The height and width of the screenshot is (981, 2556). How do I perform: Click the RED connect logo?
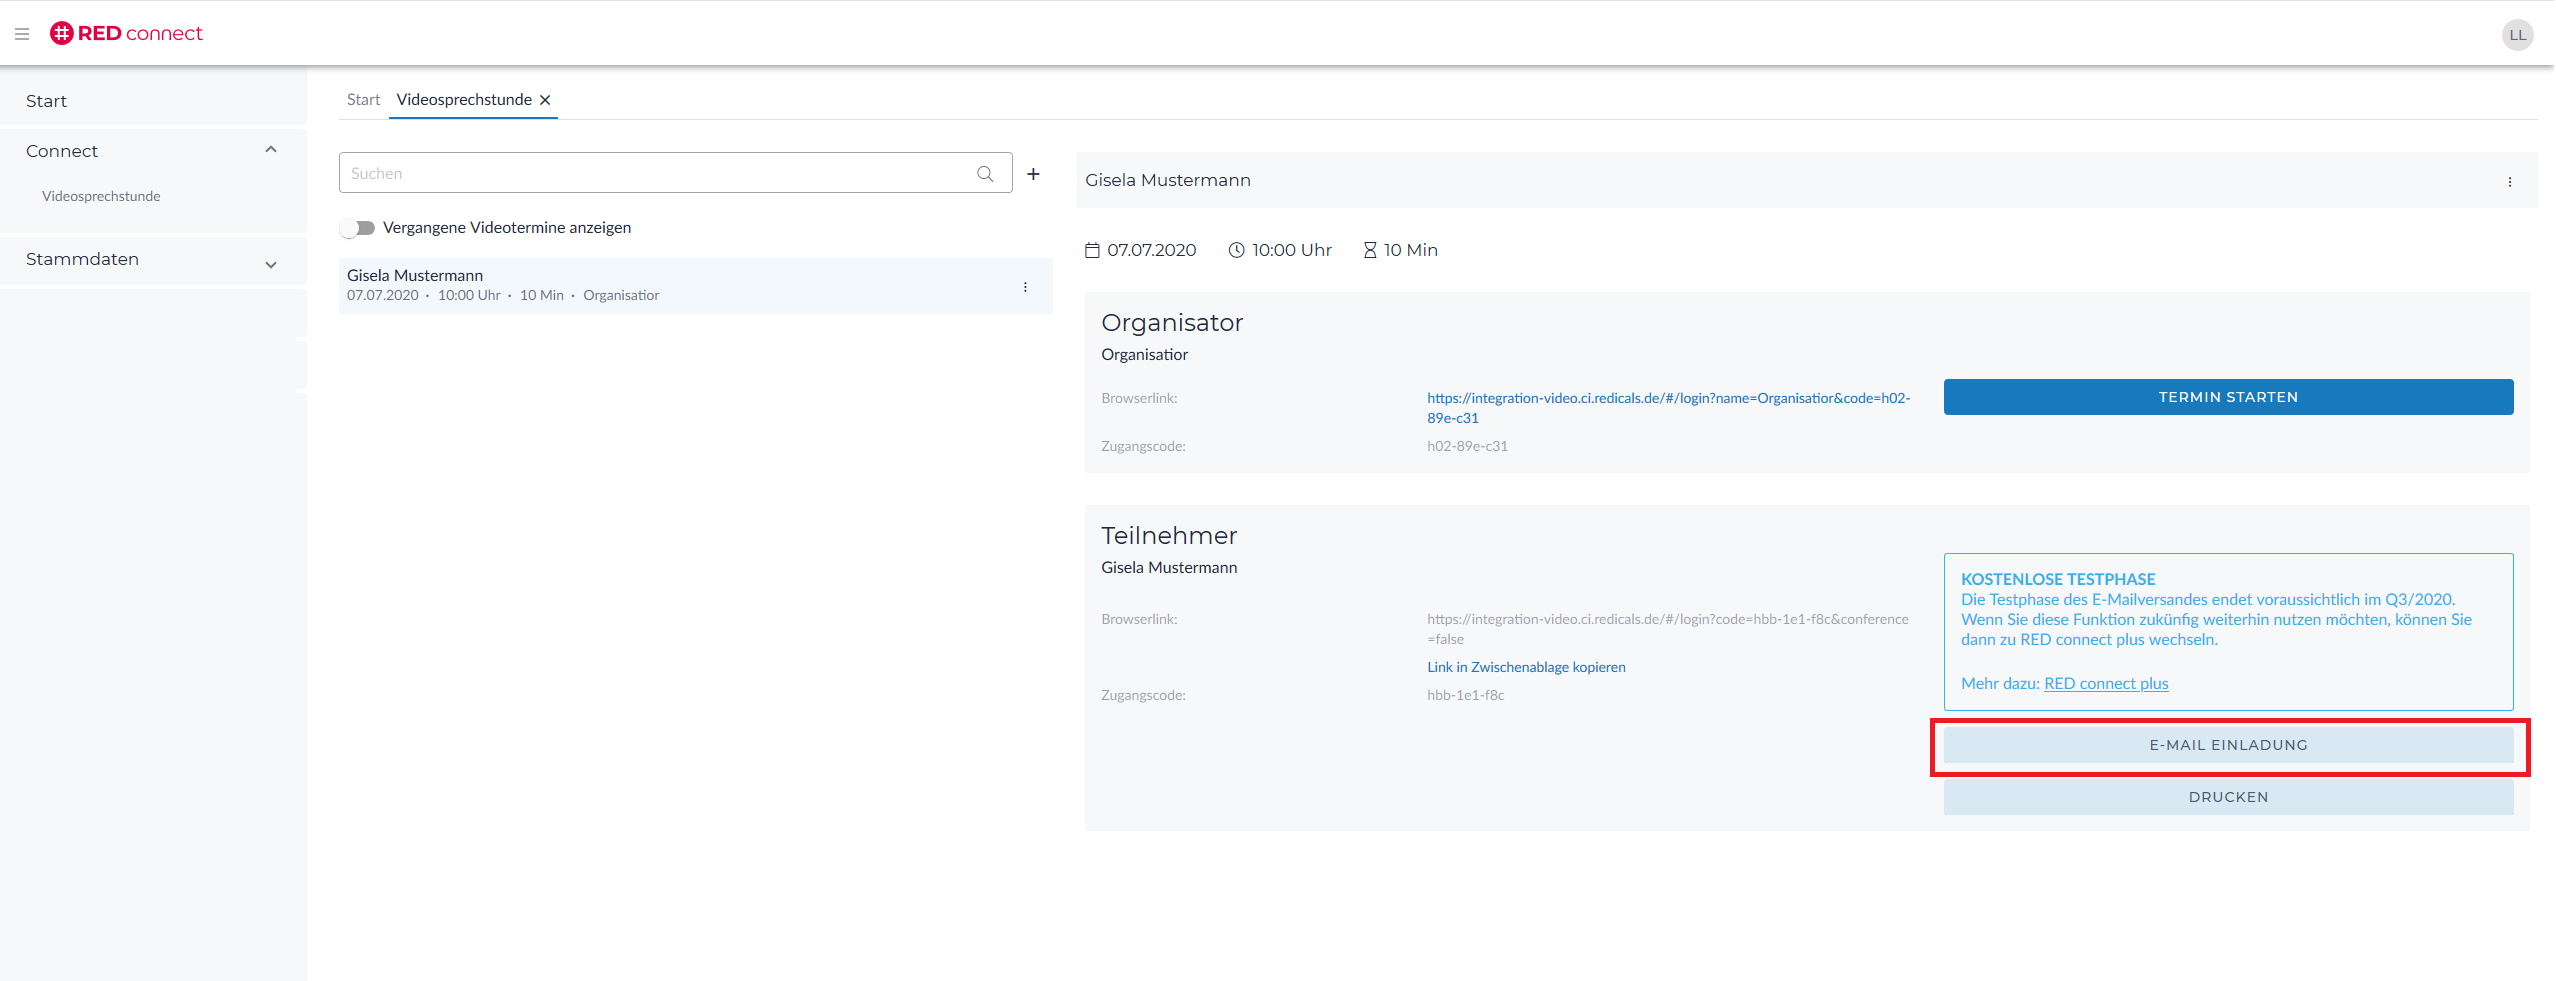pyautogui.click(x=126, y=34)
